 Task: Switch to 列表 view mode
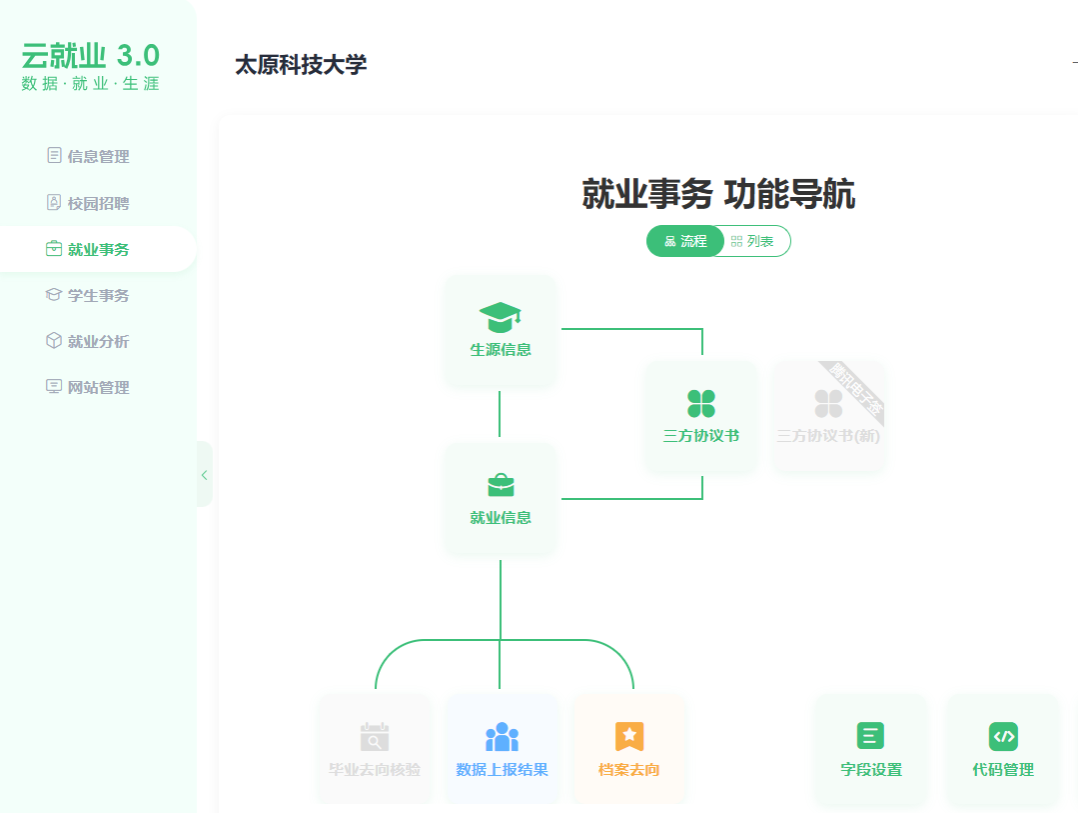[753, 241]
